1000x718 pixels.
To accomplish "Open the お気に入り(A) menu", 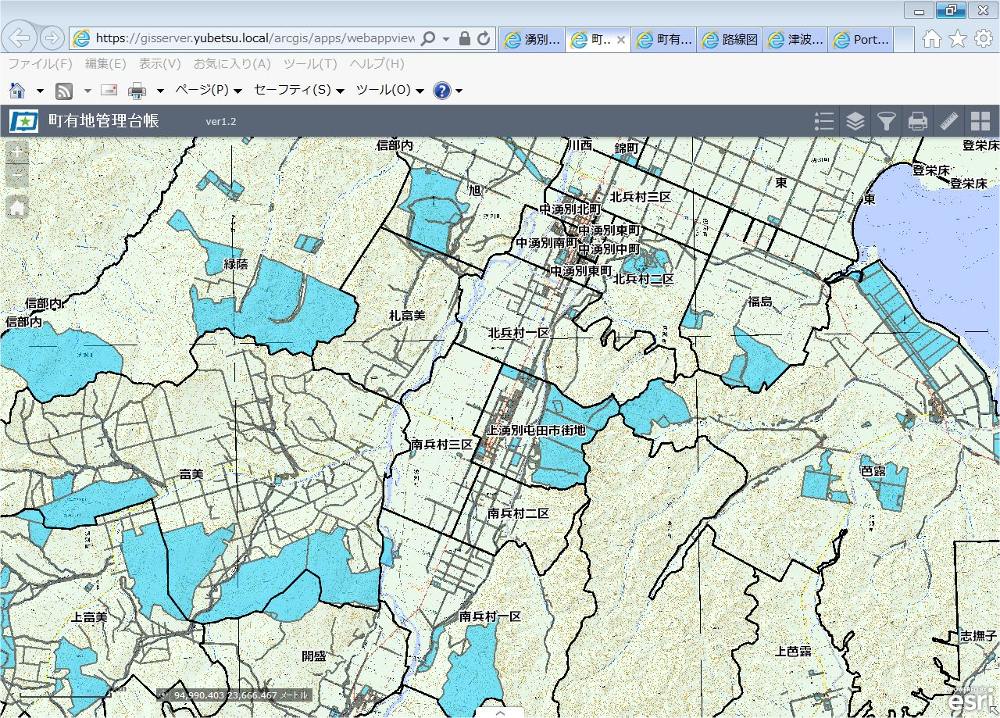I will [231, 64].
